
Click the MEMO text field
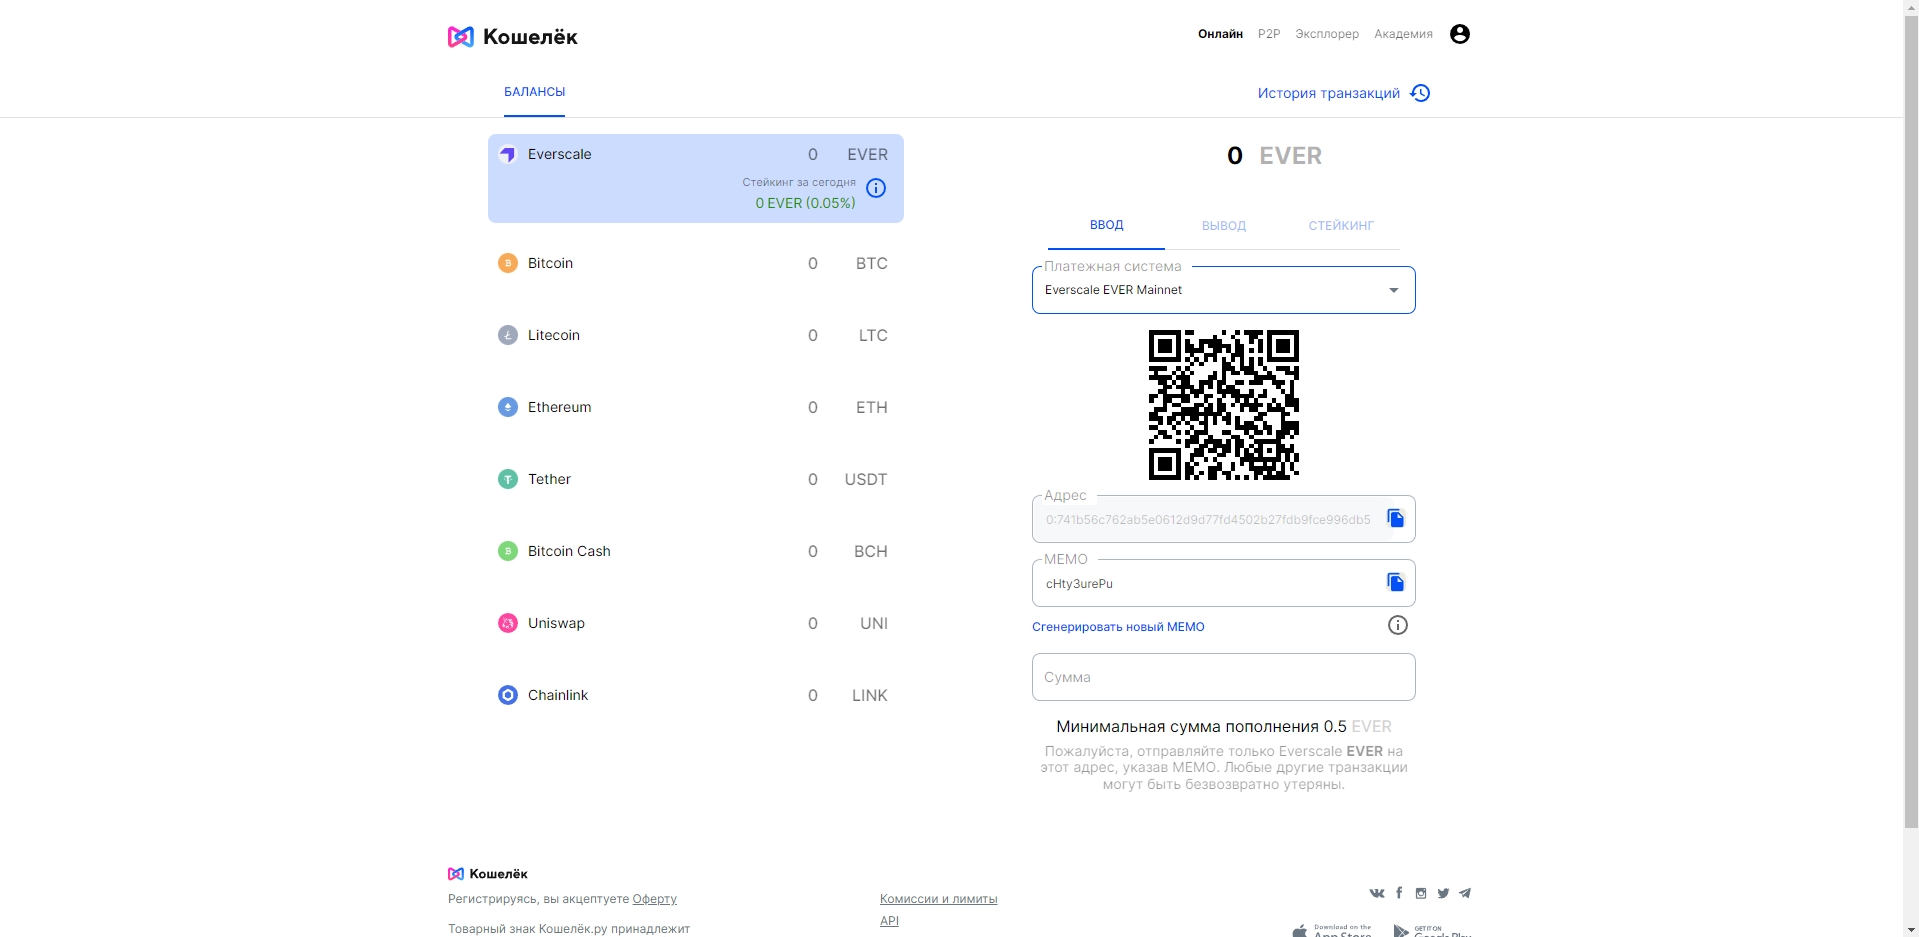click(x=1208, y=583)
